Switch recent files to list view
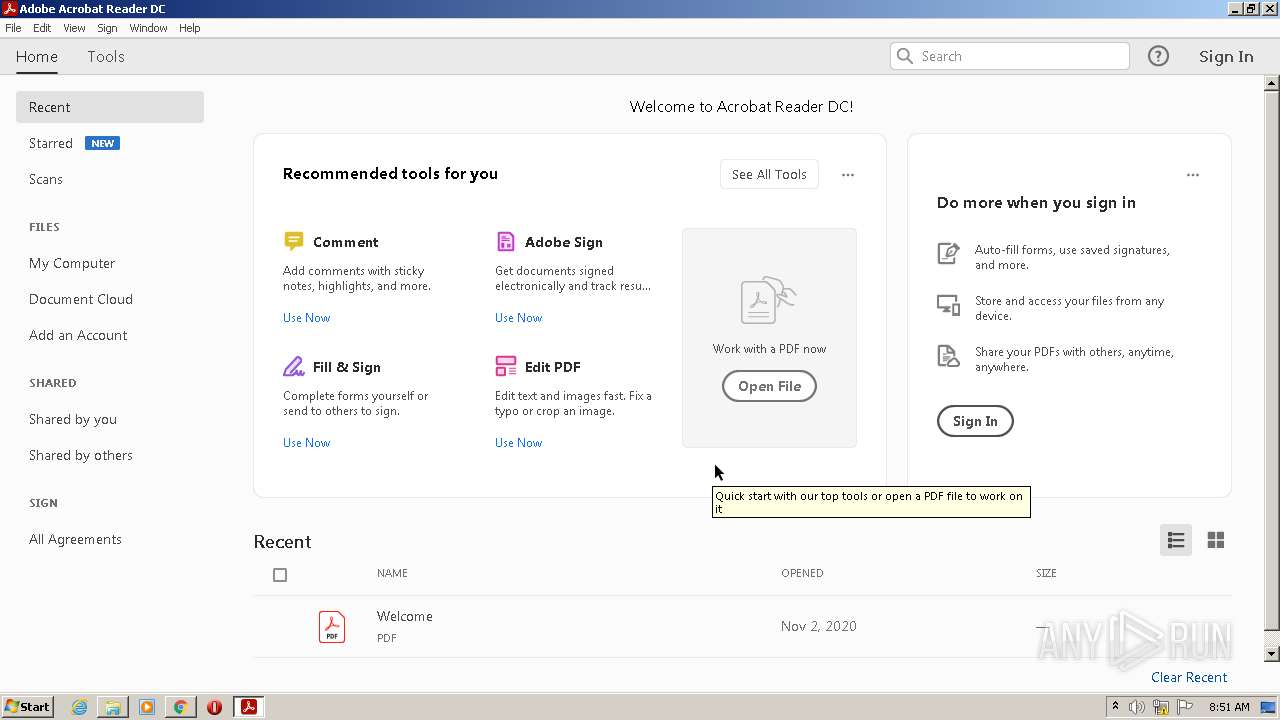This screenshot has width=1280, height=720. point(1176,540)
